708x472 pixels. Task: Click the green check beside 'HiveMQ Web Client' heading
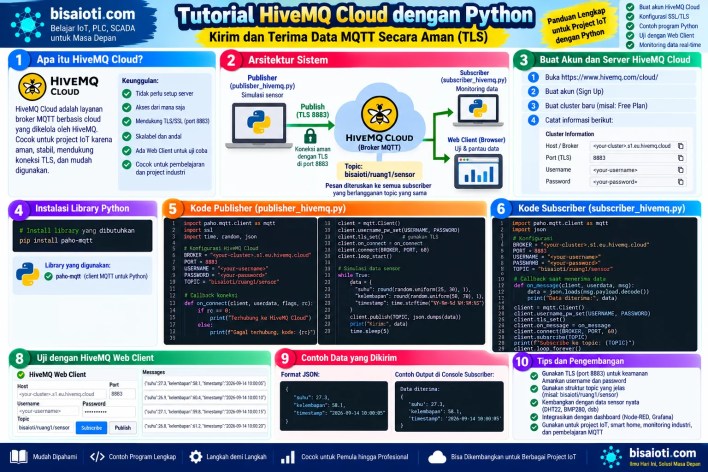click(x=21, y=374)
